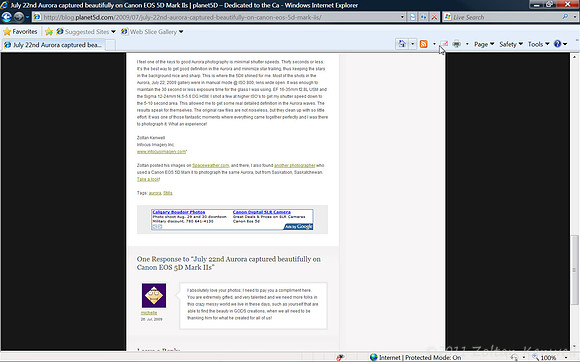Click the page scrollbar up arrow
This screenshot has height=362, width=580.
574,57
